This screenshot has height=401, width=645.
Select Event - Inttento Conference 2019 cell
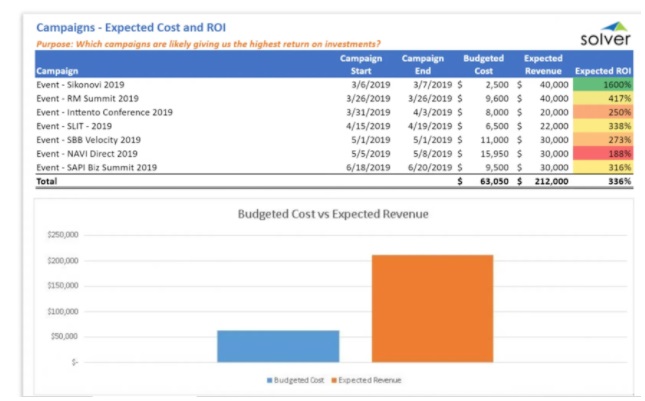[104, 112]
